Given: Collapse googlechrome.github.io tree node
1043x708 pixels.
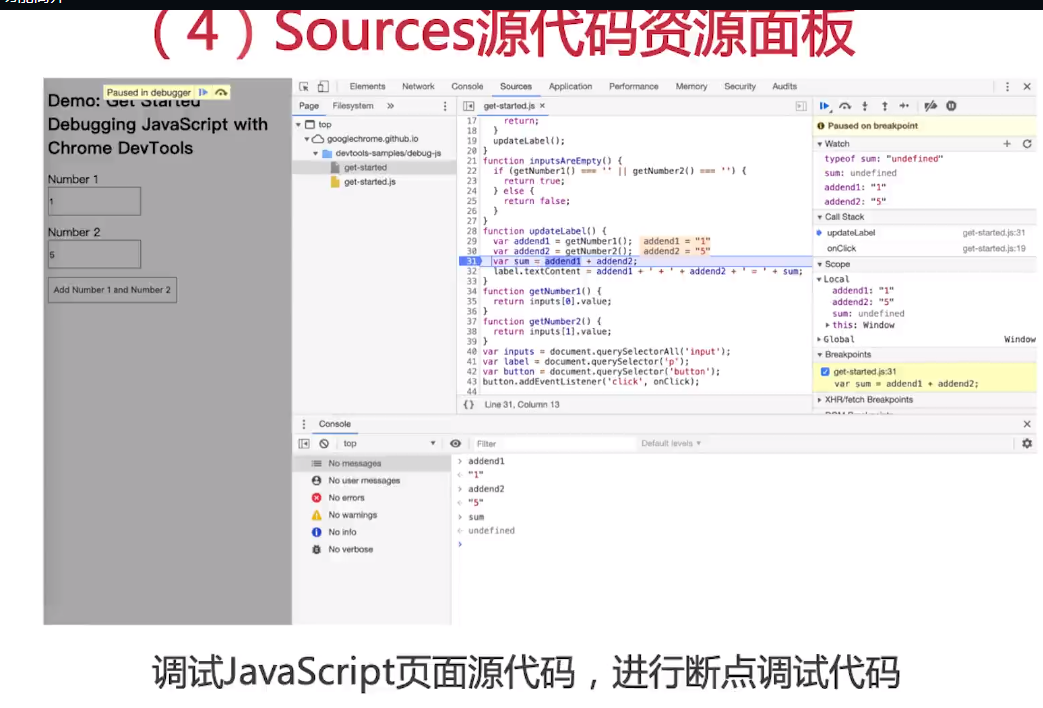Looking at the screenshot, I should tap(307, 139).
